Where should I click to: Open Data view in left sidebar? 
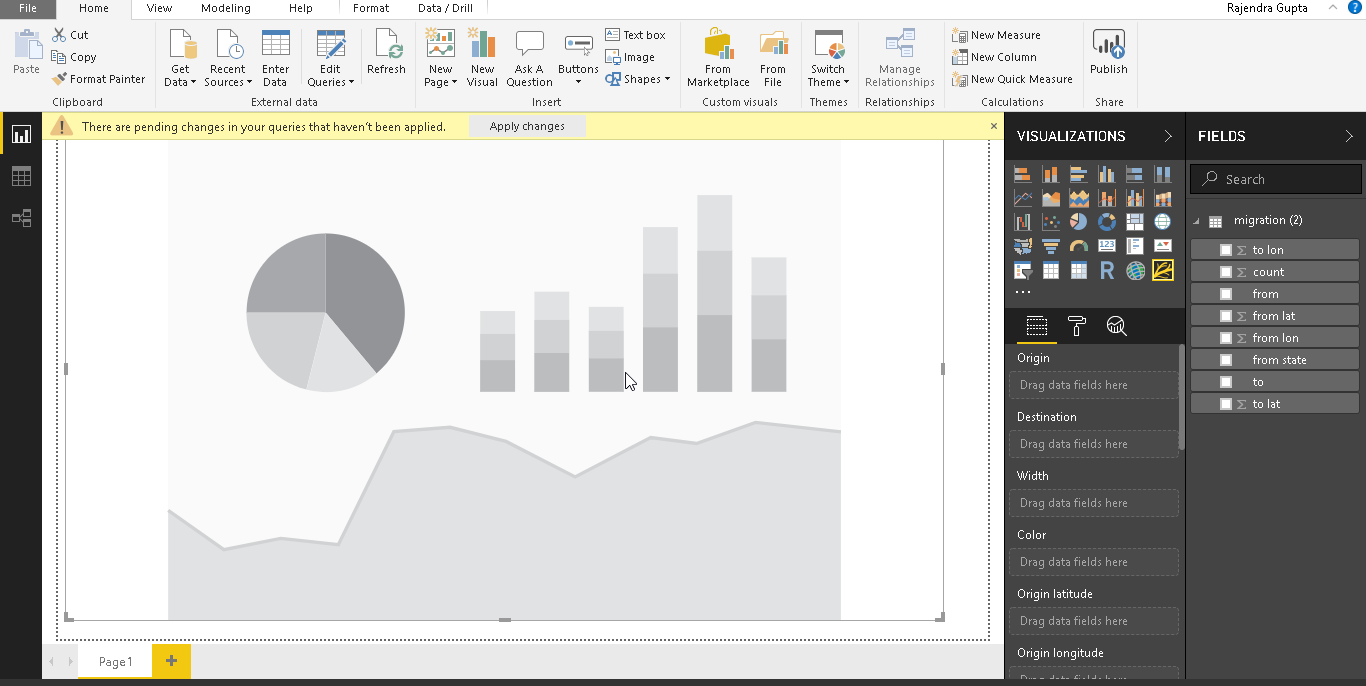(x=21, y=176)
